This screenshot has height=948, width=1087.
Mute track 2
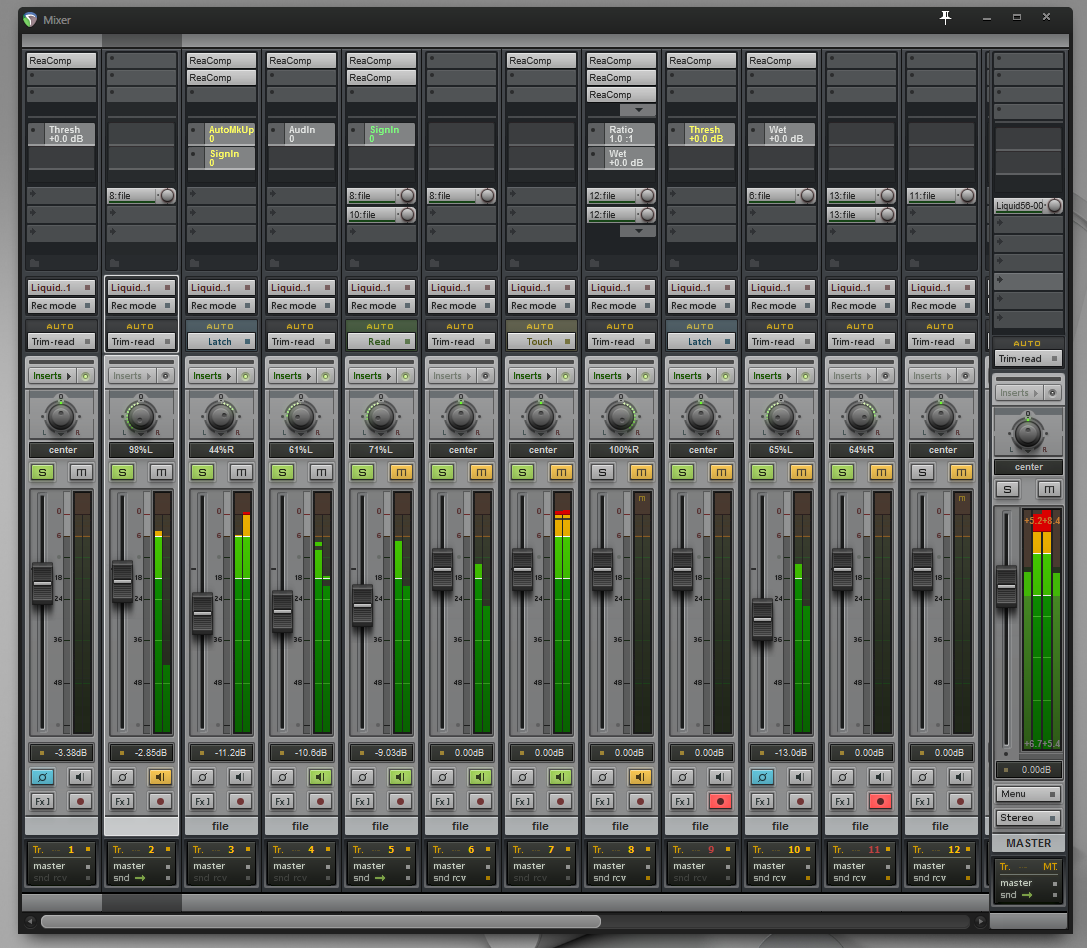pos(161,472)
